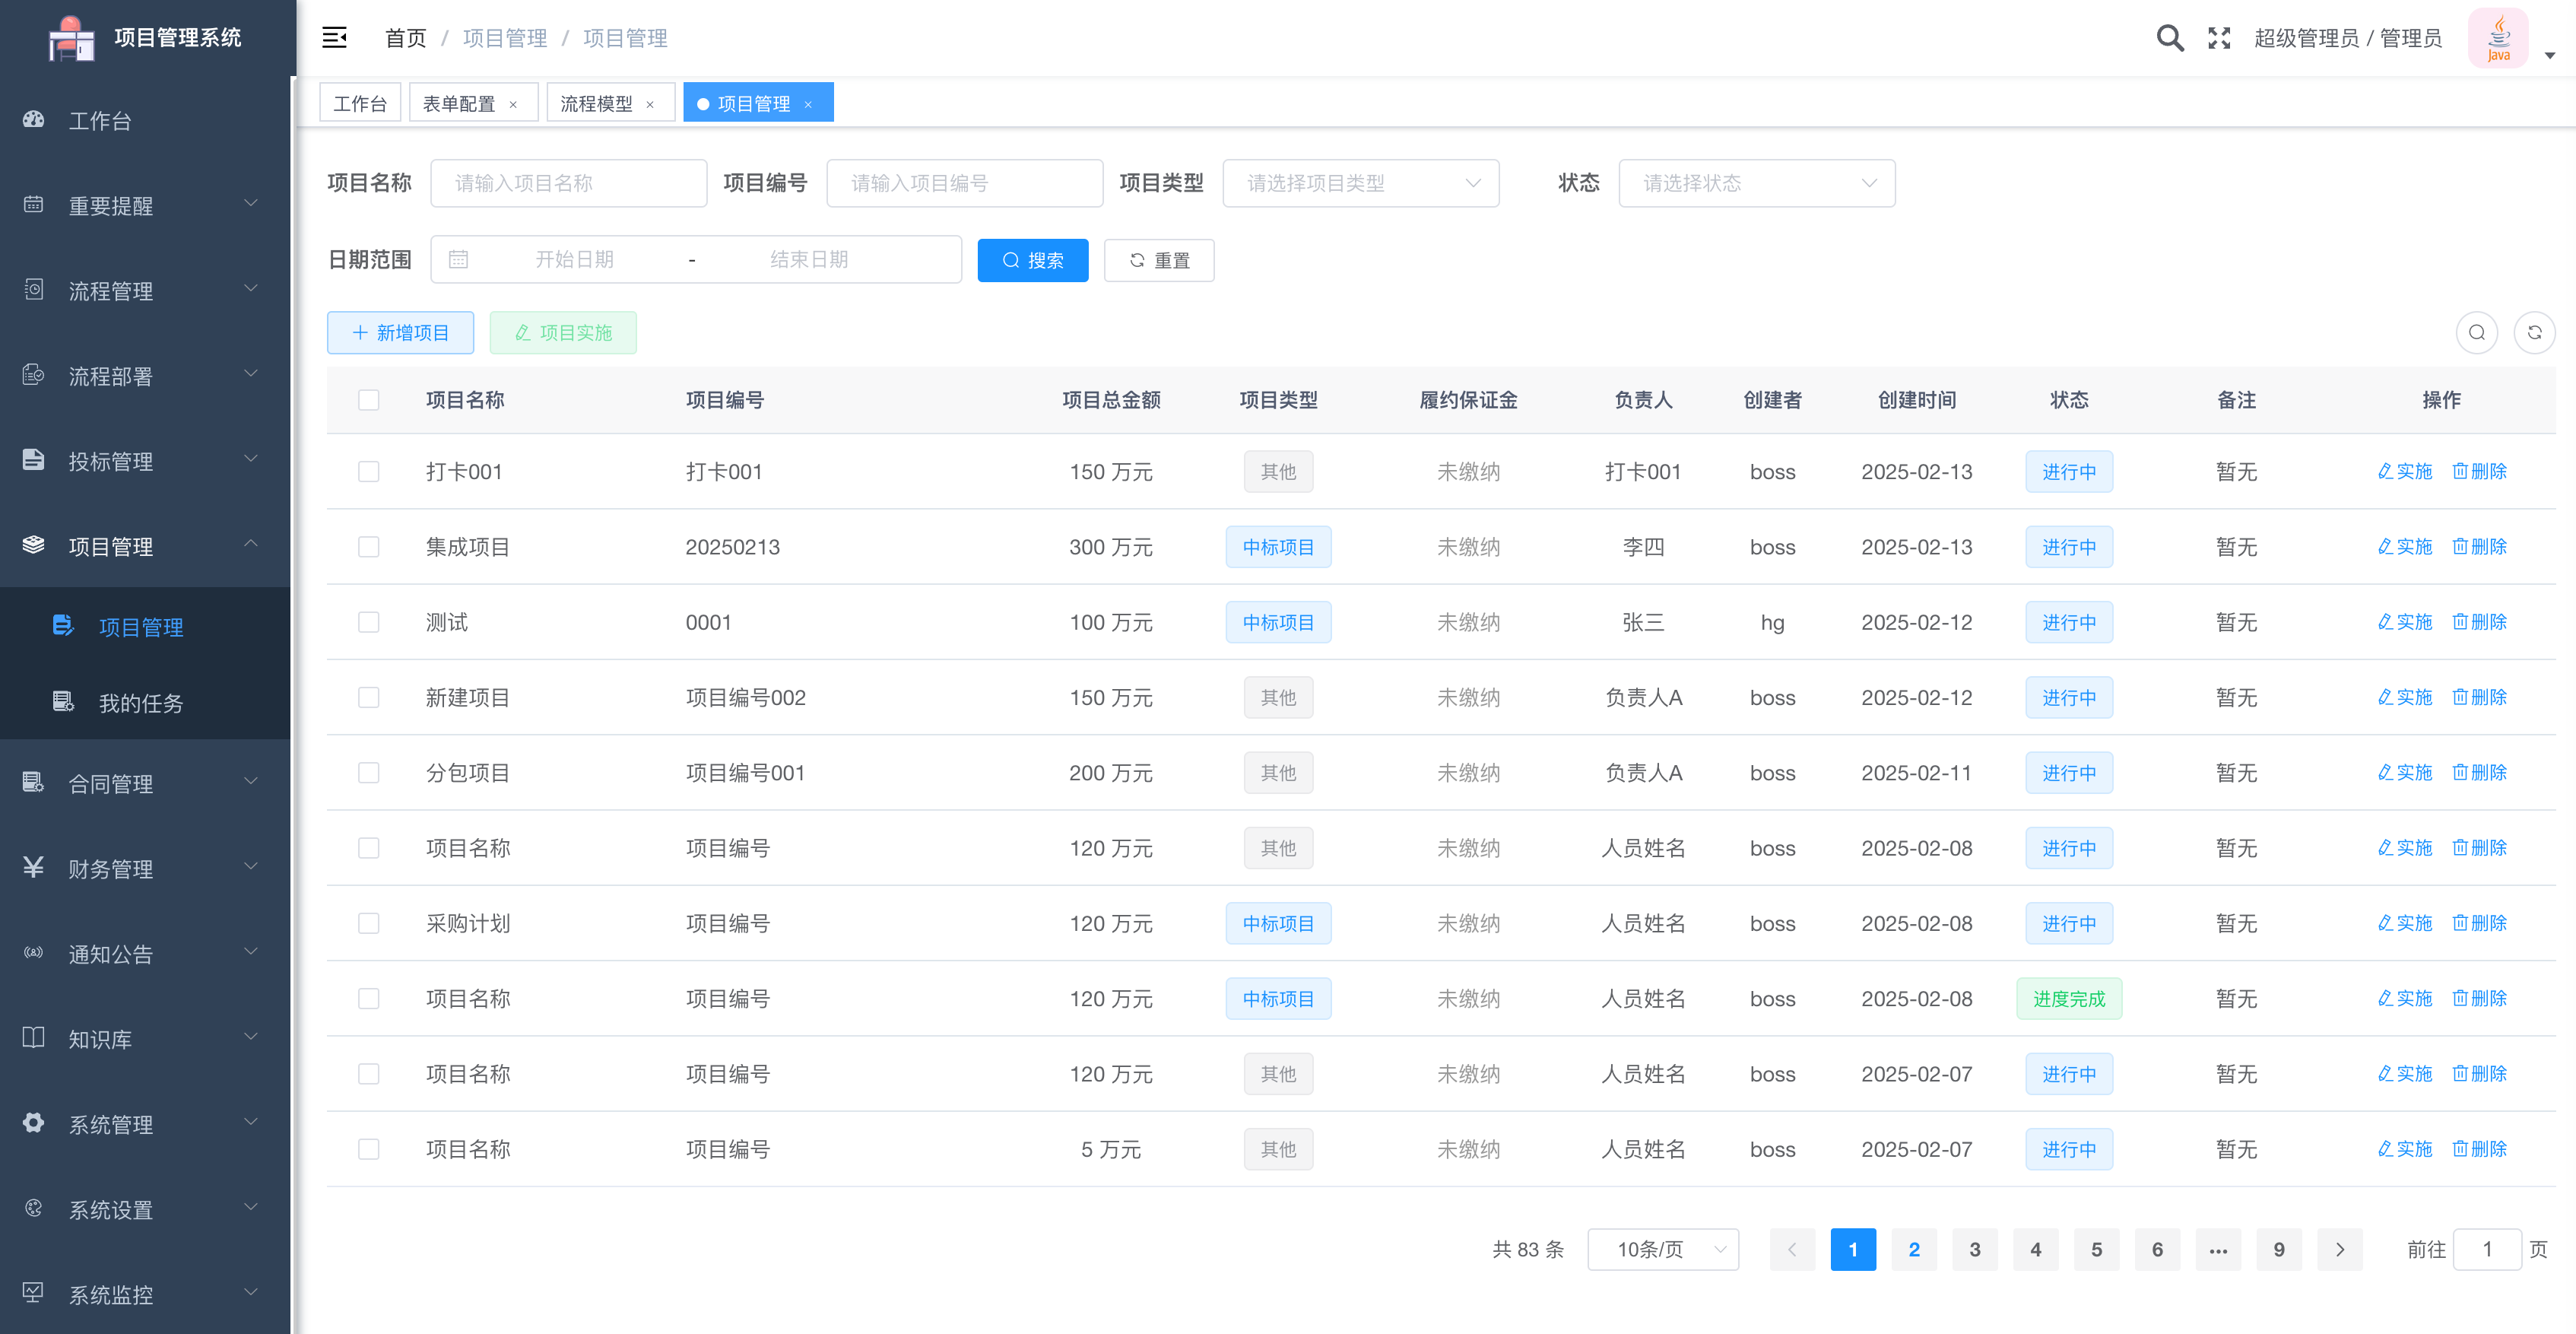Click the blue 搜索 button

click(1032, 260)
